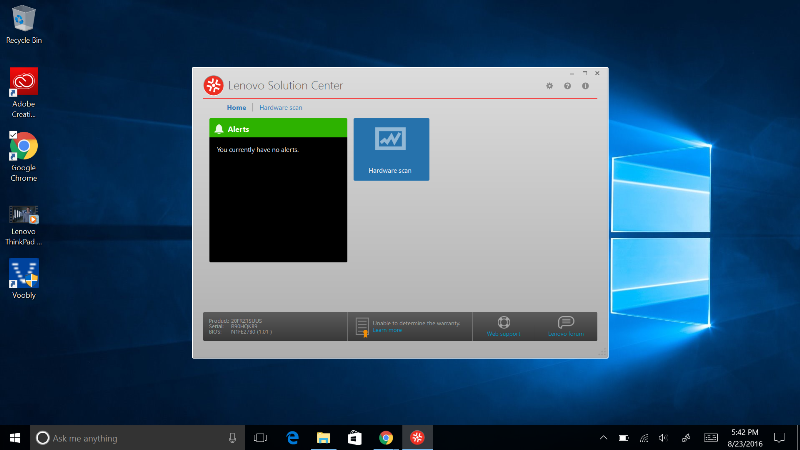
Task: Click the BIOS version line
Action: point(240,332)
